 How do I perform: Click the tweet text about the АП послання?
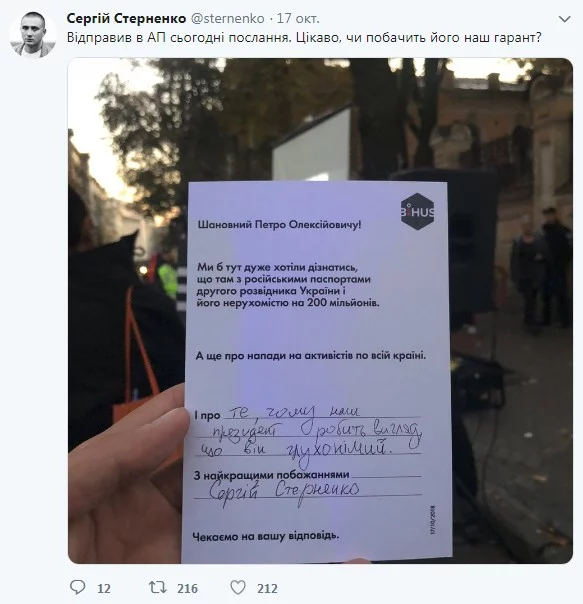point(304,38)
